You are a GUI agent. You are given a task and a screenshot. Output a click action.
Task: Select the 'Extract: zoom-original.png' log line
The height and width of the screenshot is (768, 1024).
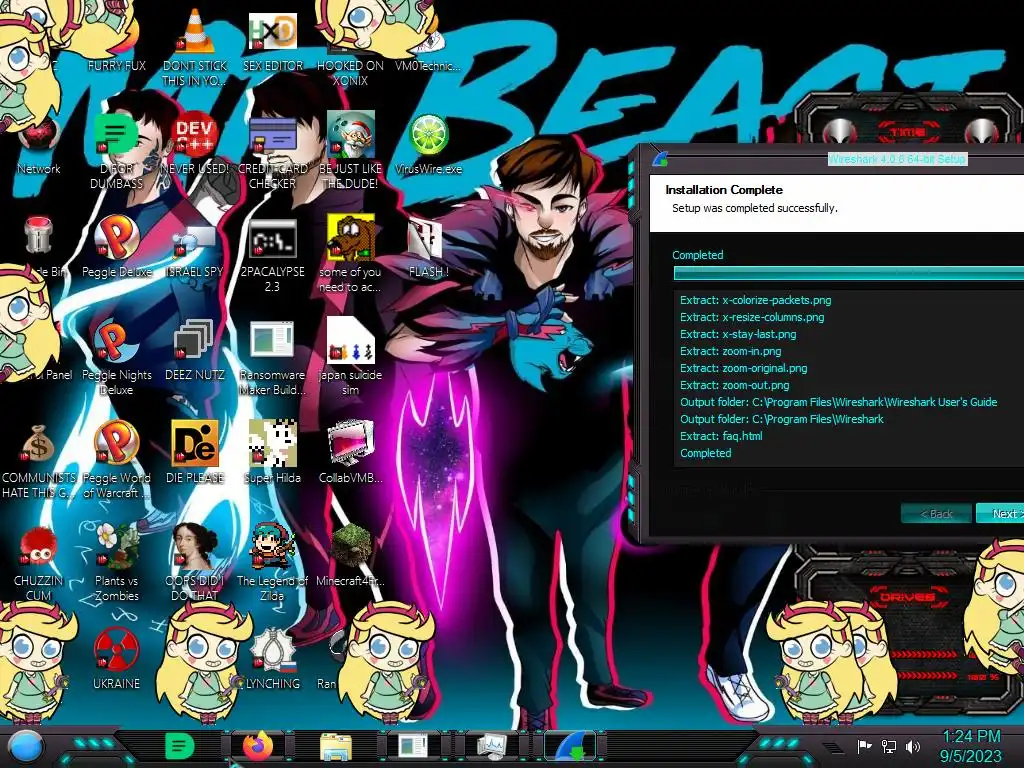(x=743, y=368)
